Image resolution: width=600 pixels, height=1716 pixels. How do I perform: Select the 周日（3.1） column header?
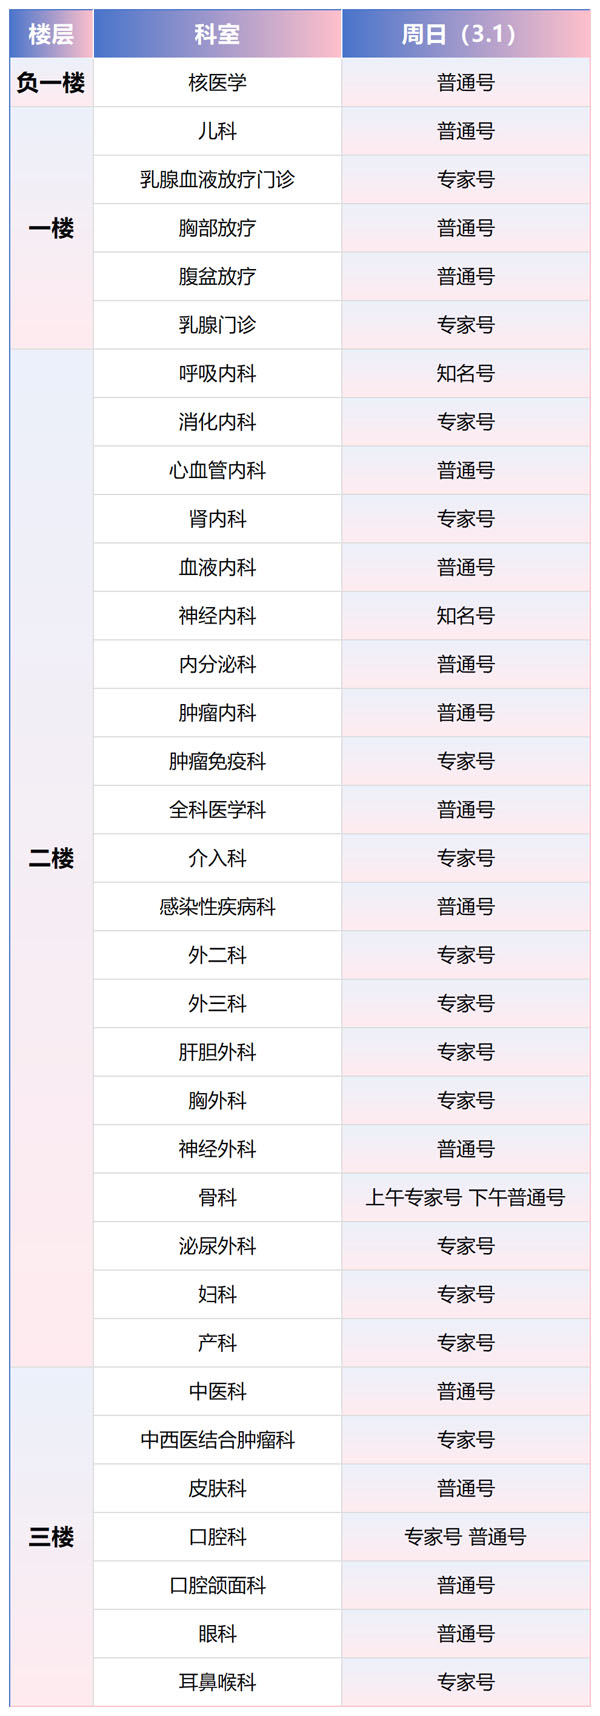point(465,34)
